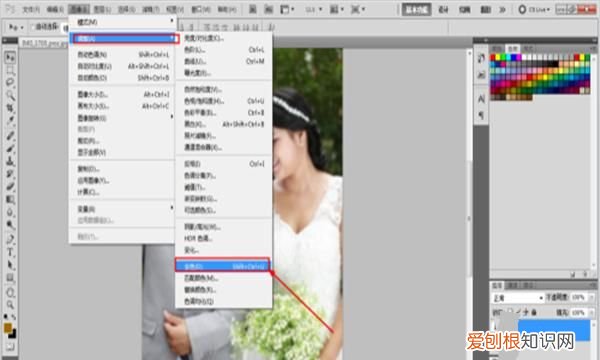Image resolution: width=600 pixels, height=360 pixels.
Task: Switch to the Channels (通道) tab
Action: 512,285
